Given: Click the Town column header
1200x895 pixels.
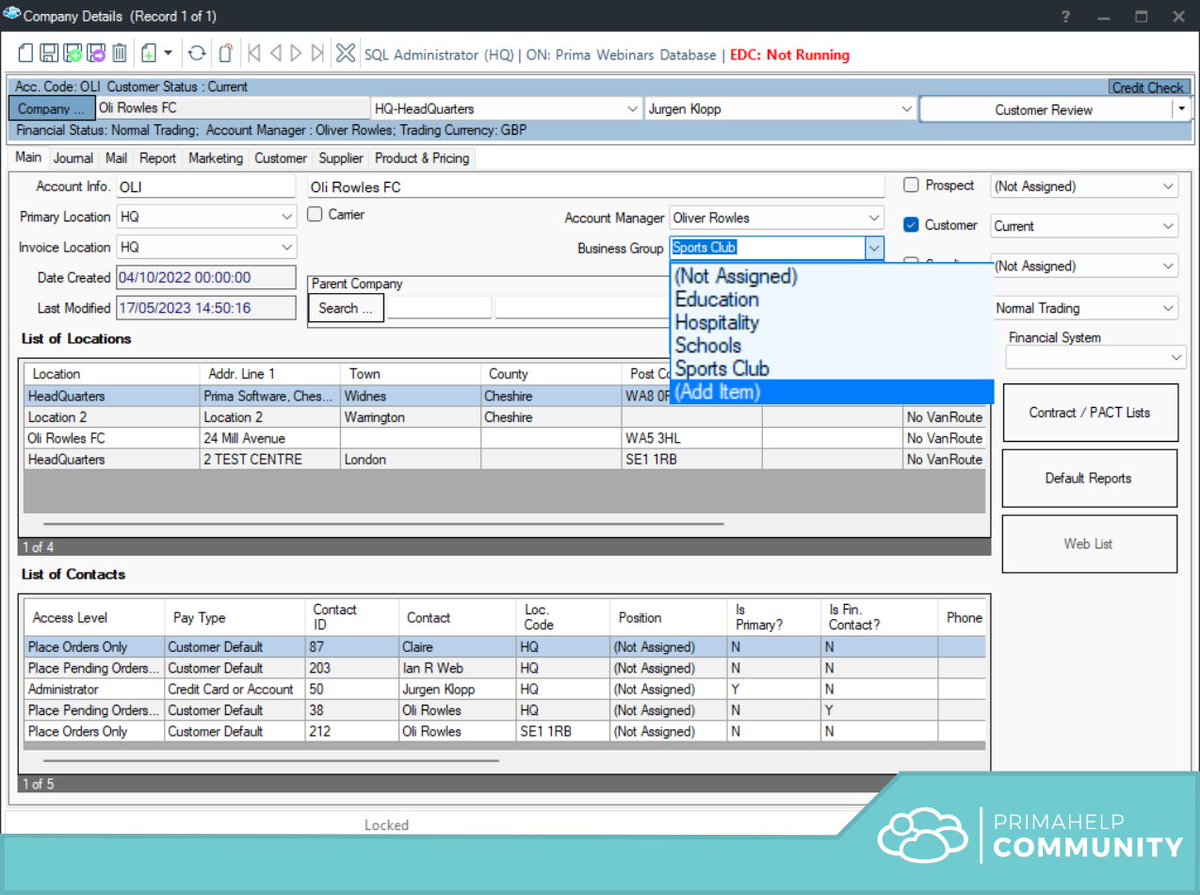Looking at the screenshot, I should pyautogui.click(x=410, y=374).
